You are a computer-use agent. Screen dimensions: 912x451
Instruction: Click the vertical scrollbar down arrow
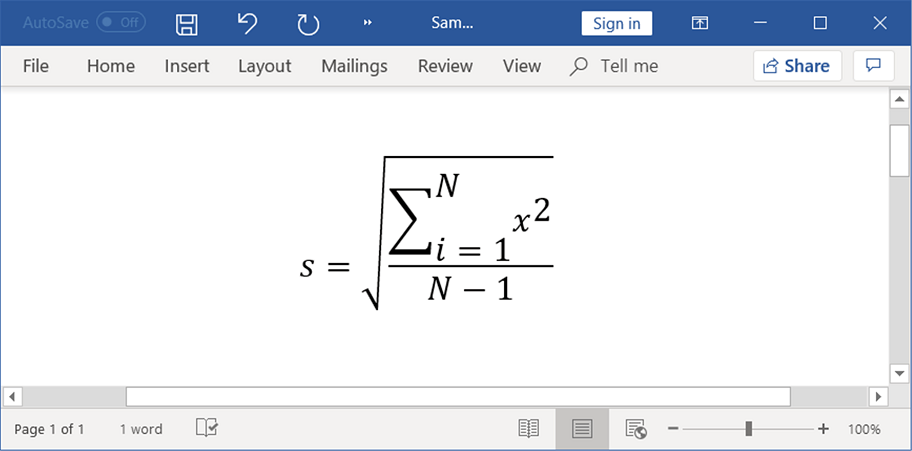coord(899,372)
